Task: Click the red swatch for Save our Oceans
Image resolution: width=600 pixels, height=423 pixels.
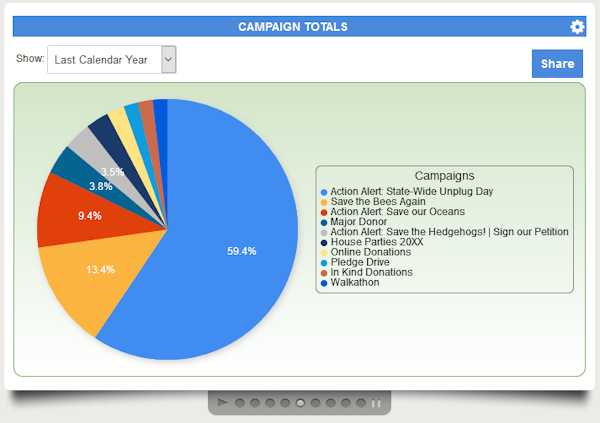Action: 323,211
